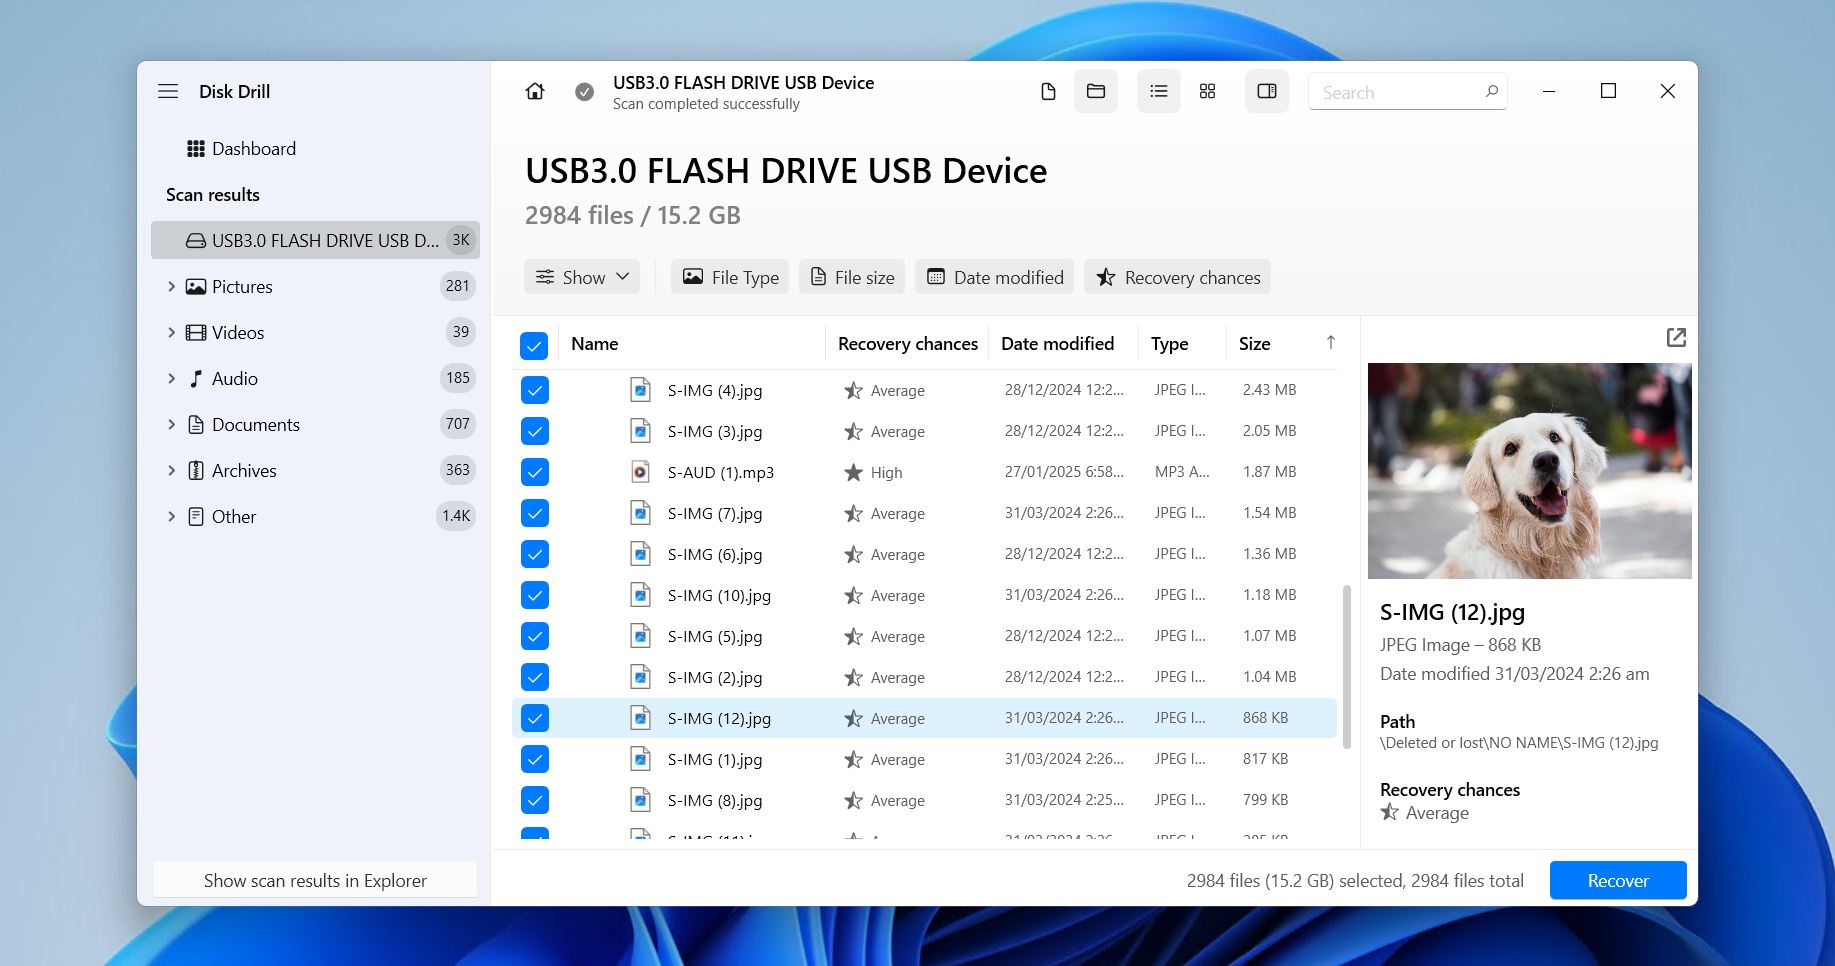The width and height of the screenshot is (1835, 966).
Task: Click the Size column sort arrow
Action: (x=1332, y=342)
